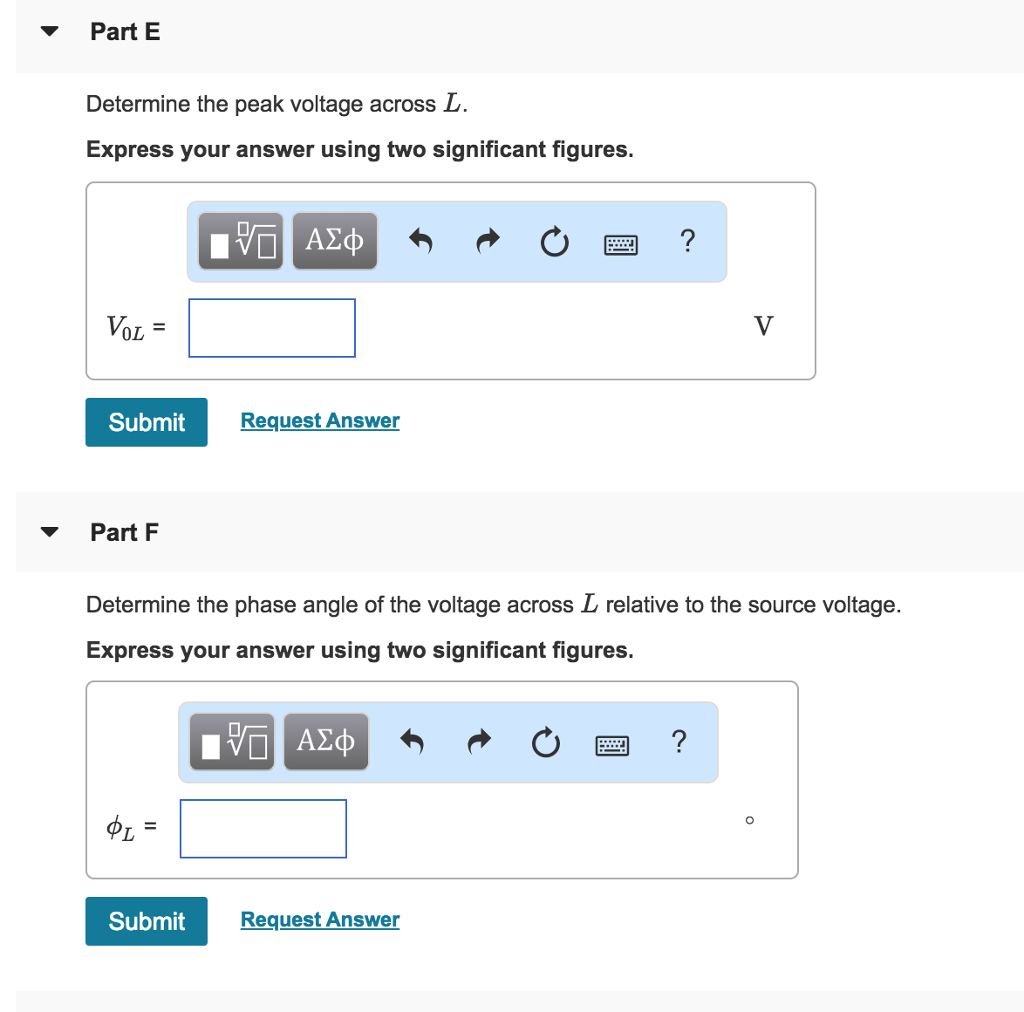Image resolution: width=1024 pixels, height=1012 pixels.
Task: Show keyboard shortcuts in Part F
Action: pos(611,743)
